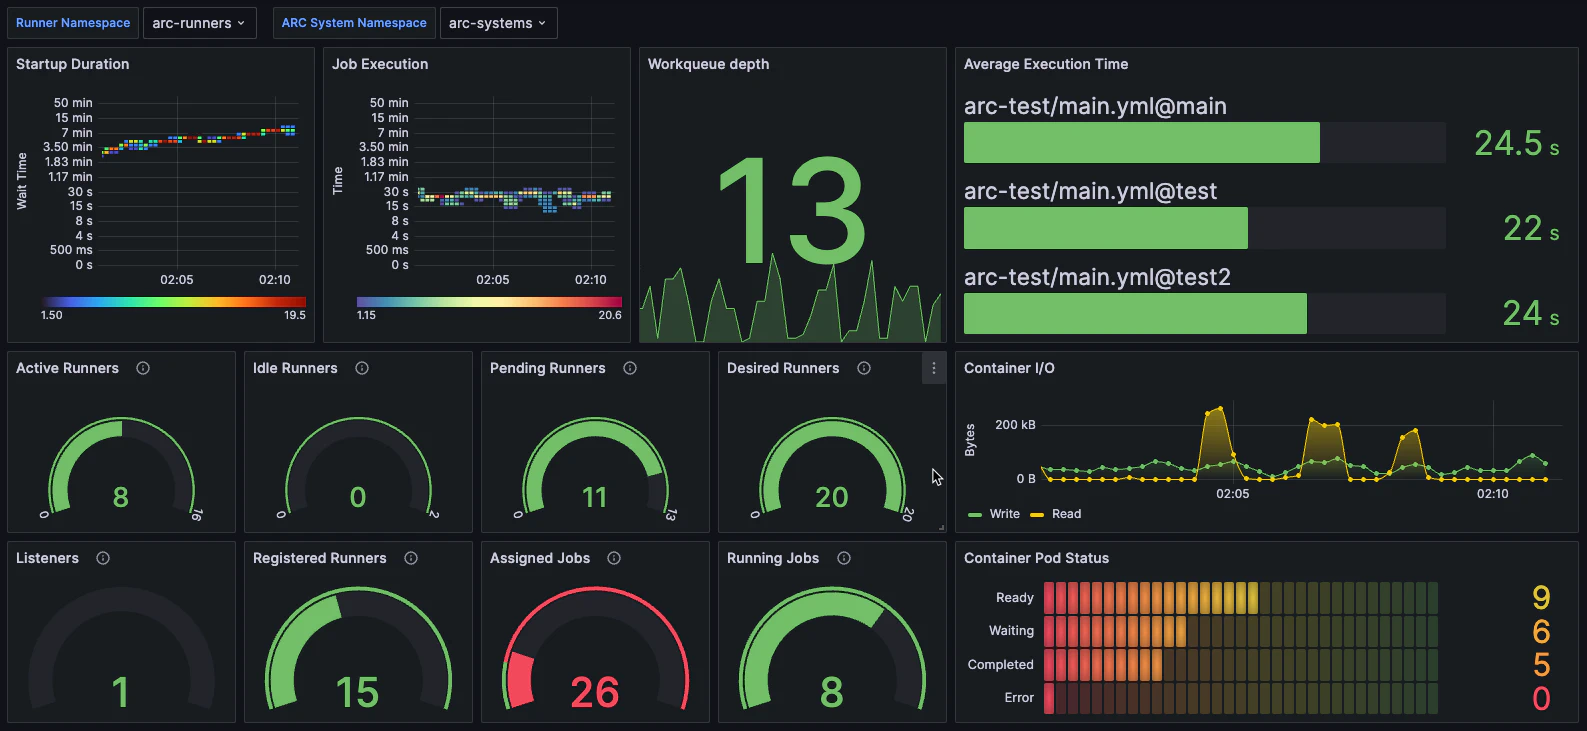Image resolution: width=1587 pixels, height=731 pixels.
Task: Open the arc-runners namespace dropdown
Action: tap(199, 23)
